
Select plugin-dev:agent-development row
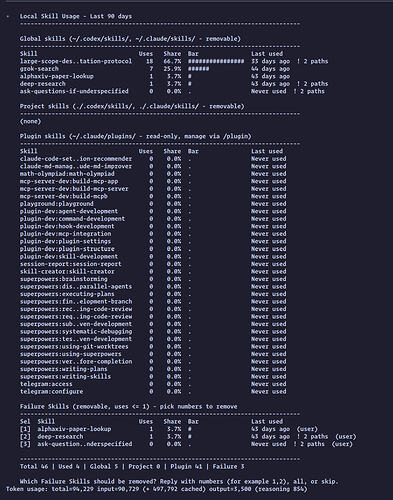[x=153, y=211]
